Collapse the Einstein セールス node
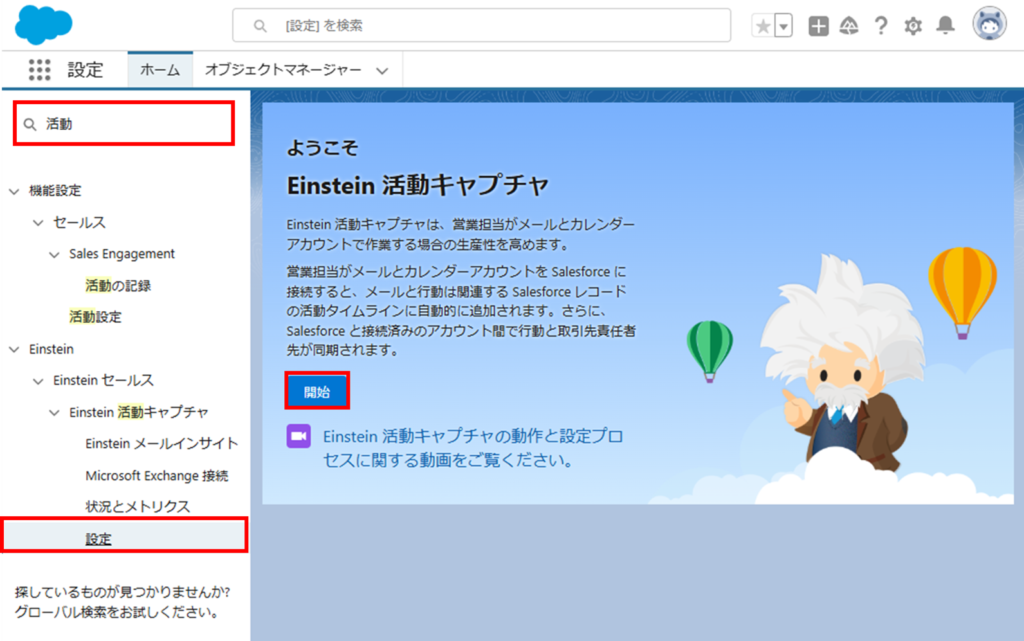Viewport: 1024px width, 641px height. click(x=39, y=381)
